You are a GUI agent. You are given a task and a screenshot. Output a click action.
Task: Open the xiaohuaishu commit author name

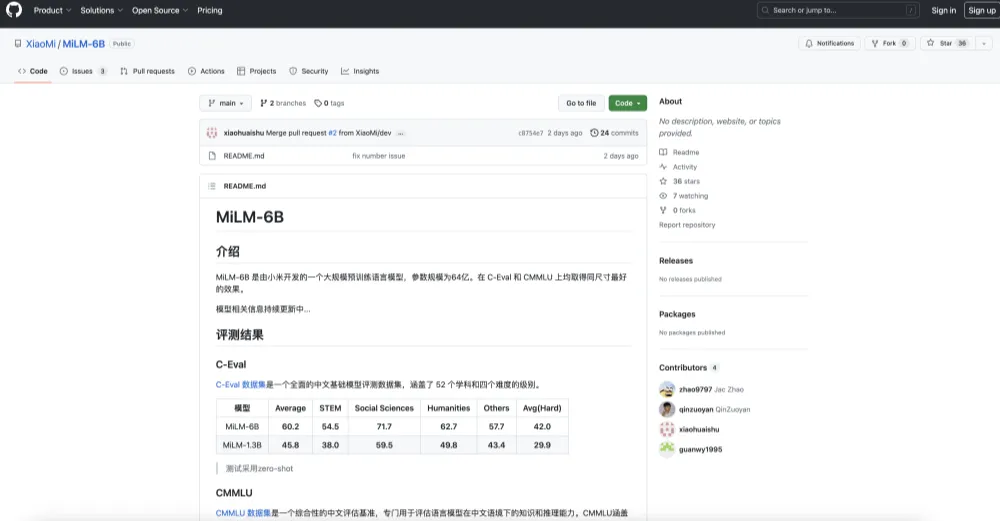point(244,133)
